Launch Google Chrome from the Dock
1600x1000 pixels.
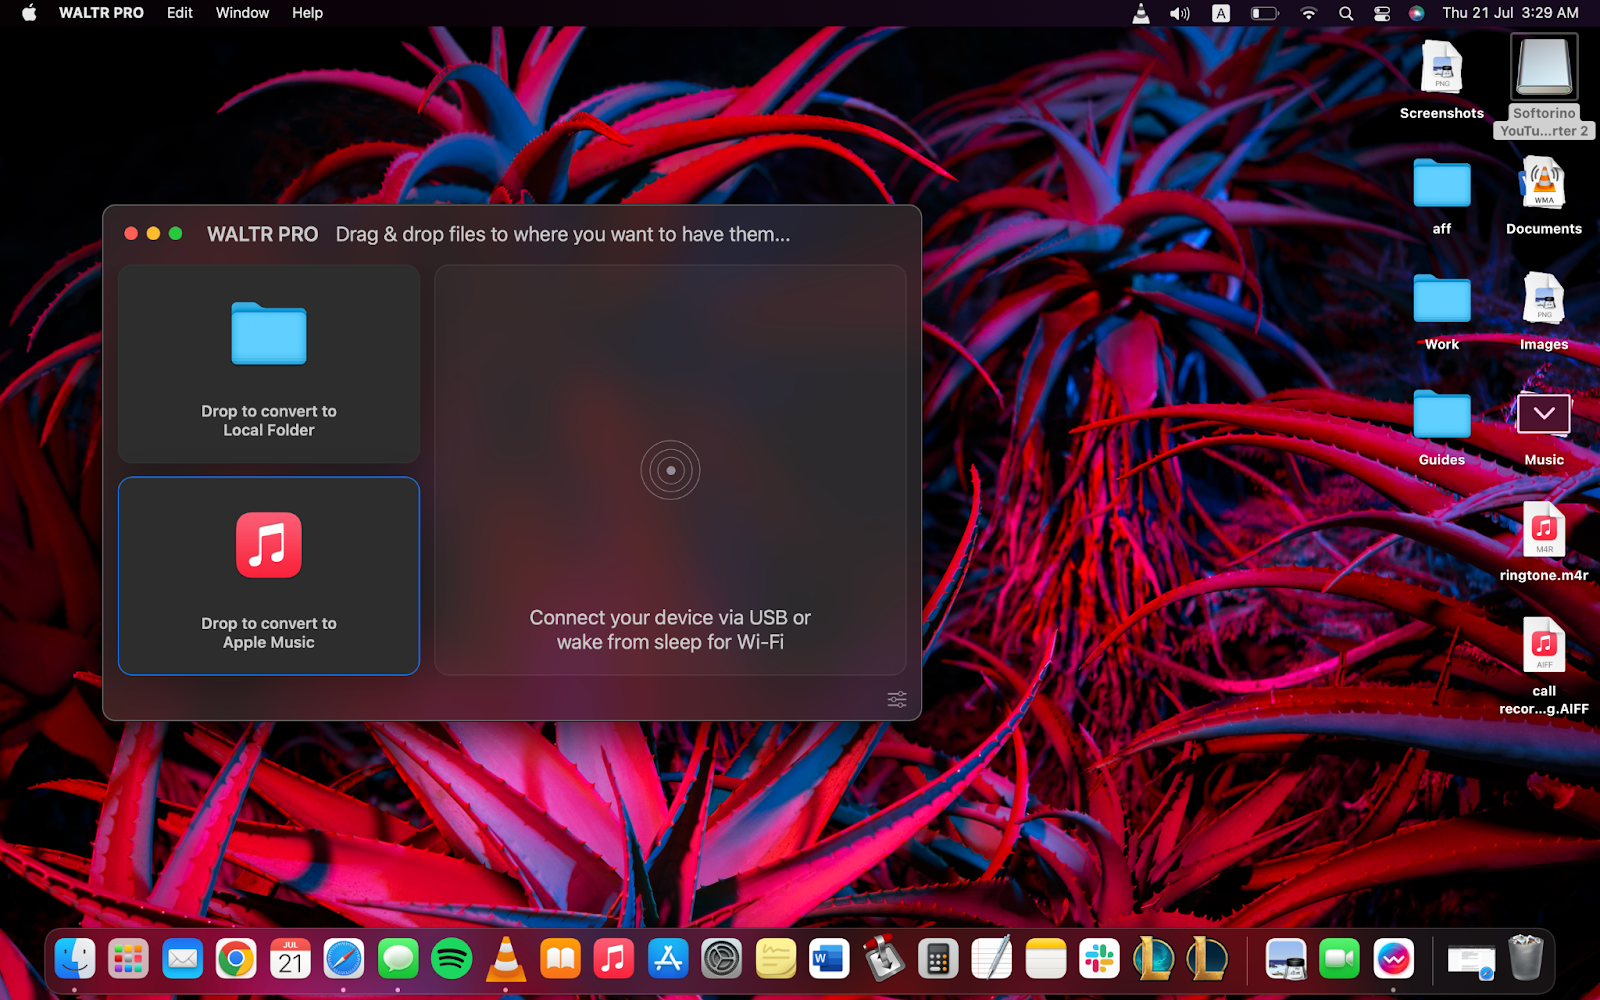click(x=236, y=960)
